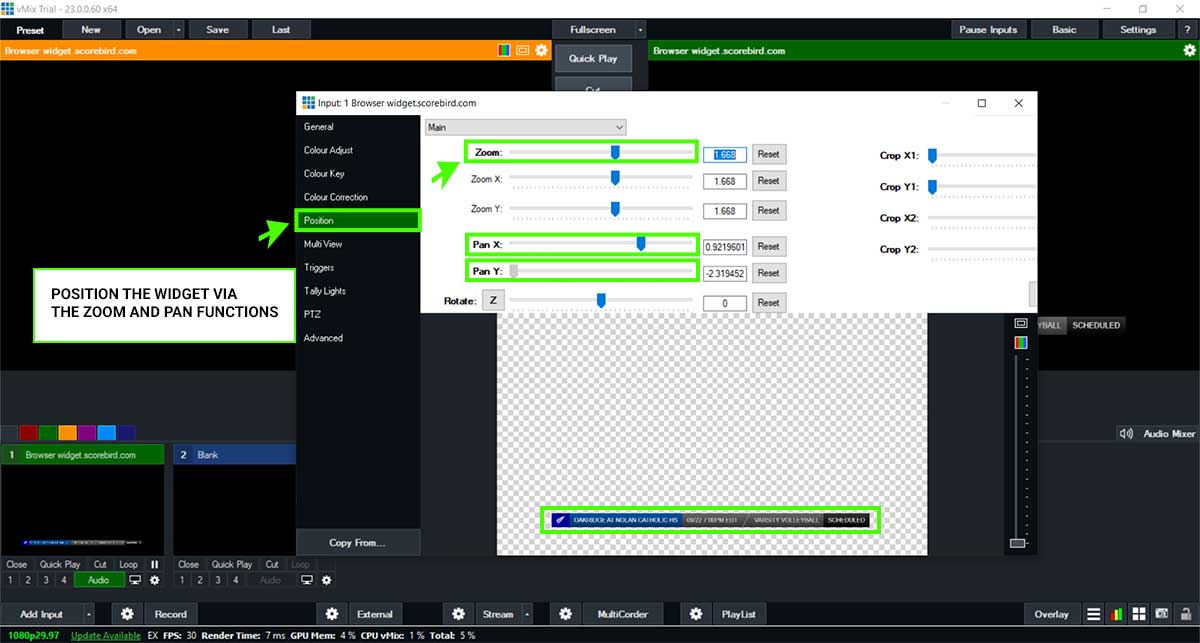
Task: Click Update Available link
Action: (x=106, y=635)
